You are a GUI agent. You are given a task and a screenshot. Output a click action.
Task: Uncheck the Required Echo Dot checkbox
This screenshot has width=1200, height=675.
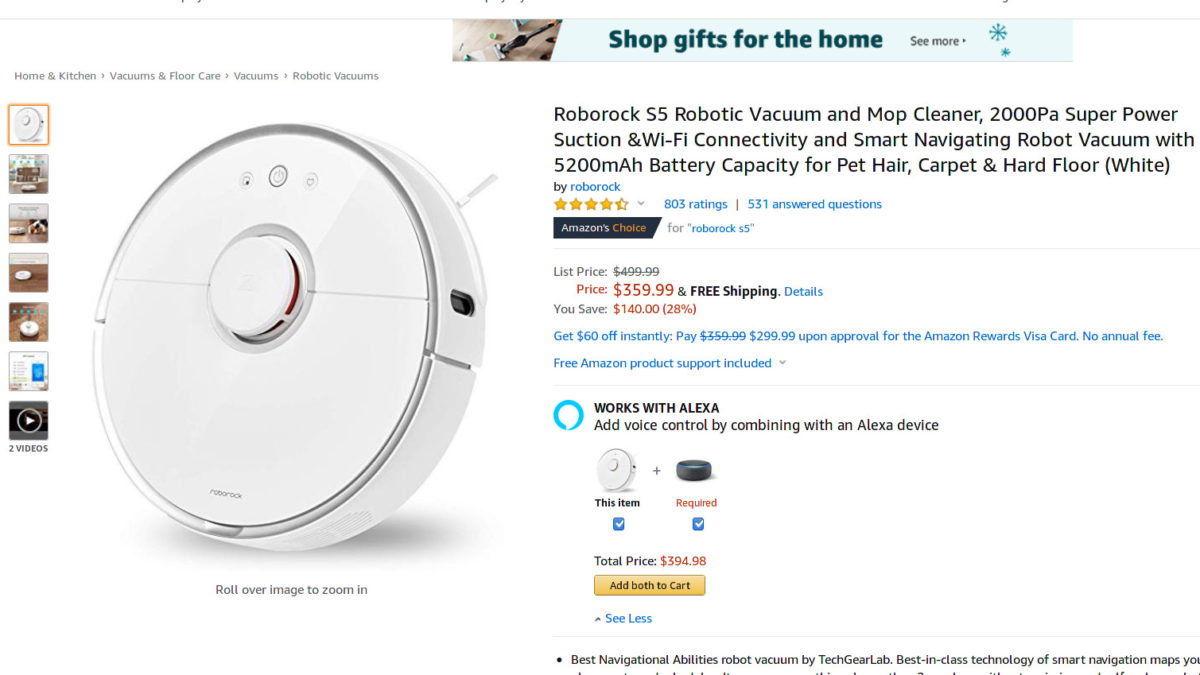(x=698, y=524)
